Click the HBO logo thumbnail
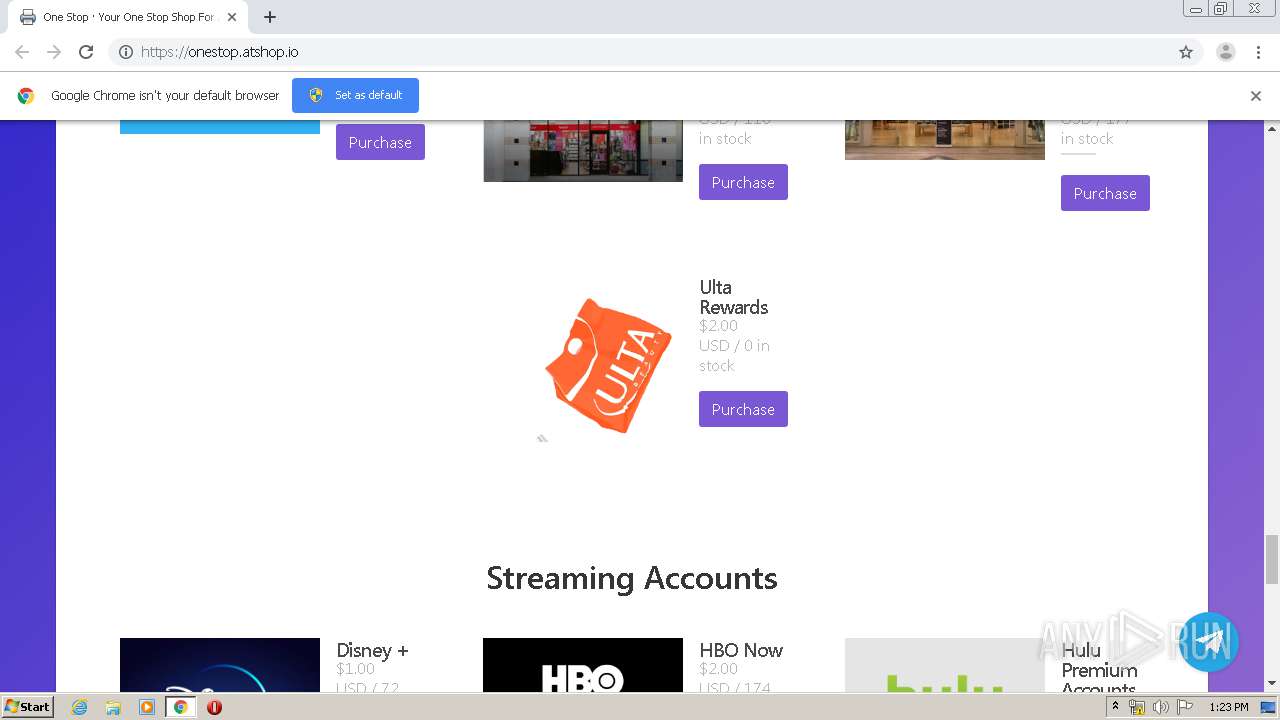This screenshot has height=720, width=1280. 583,665
